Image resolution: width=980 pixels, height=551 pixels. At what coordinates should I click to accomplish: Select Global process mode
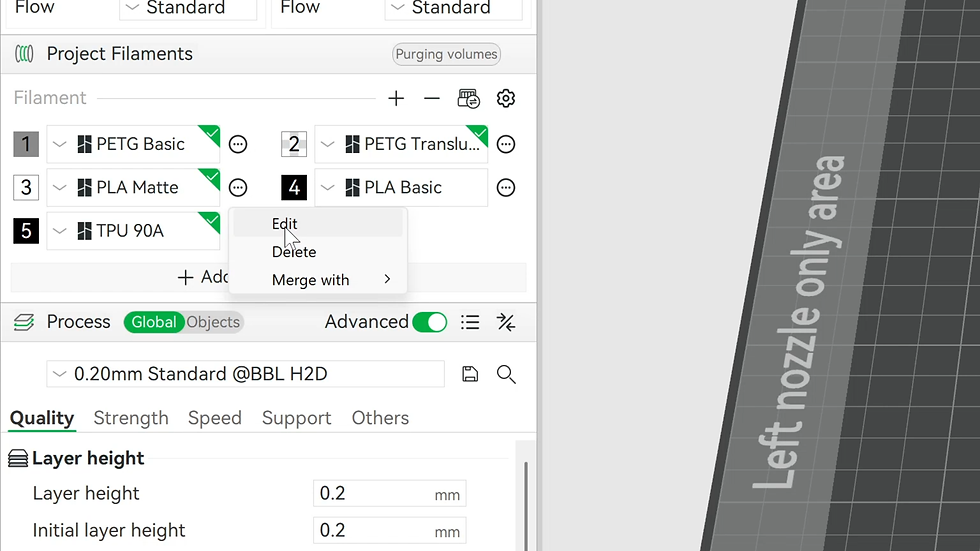point(154,322)
